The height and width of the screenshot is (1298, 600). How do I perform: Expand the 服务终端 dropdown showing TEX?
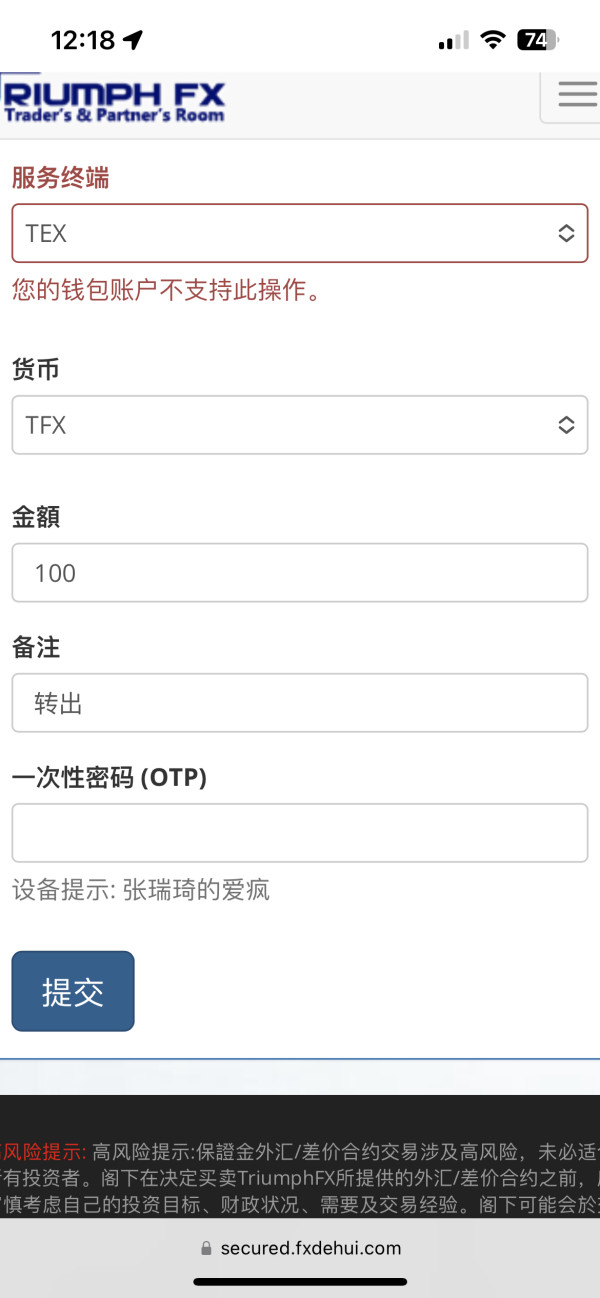(x=300, y=234)
